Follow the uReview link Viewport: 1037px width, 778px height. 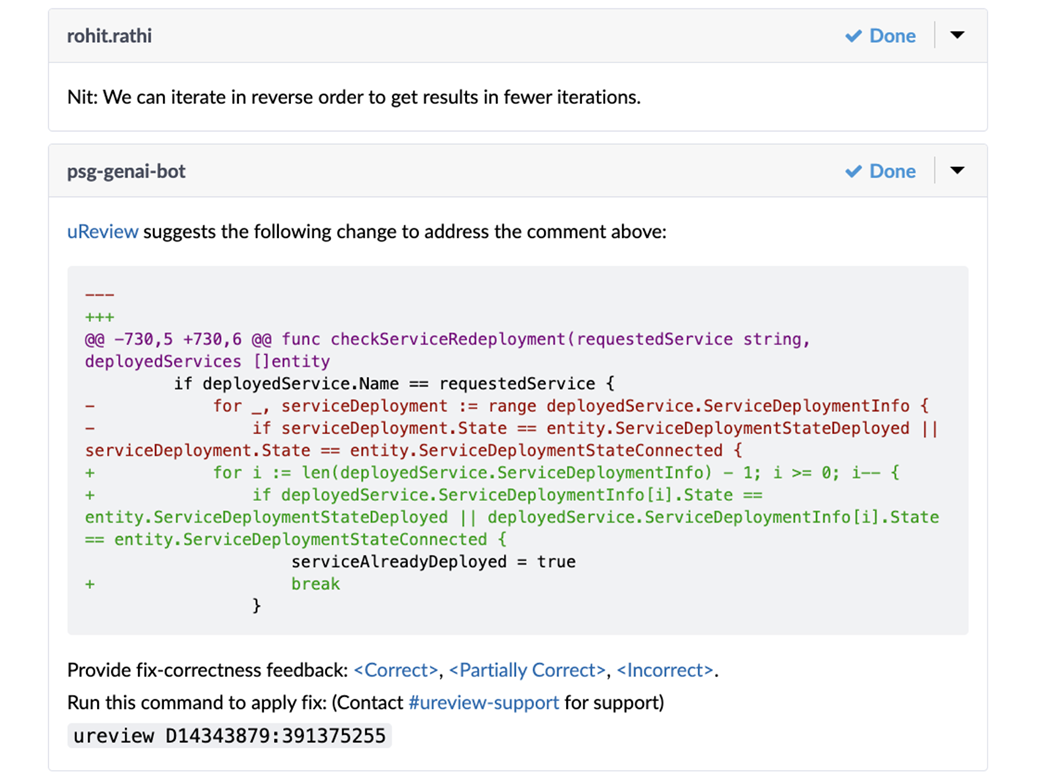pyautogui.click(x=102, y=231)
